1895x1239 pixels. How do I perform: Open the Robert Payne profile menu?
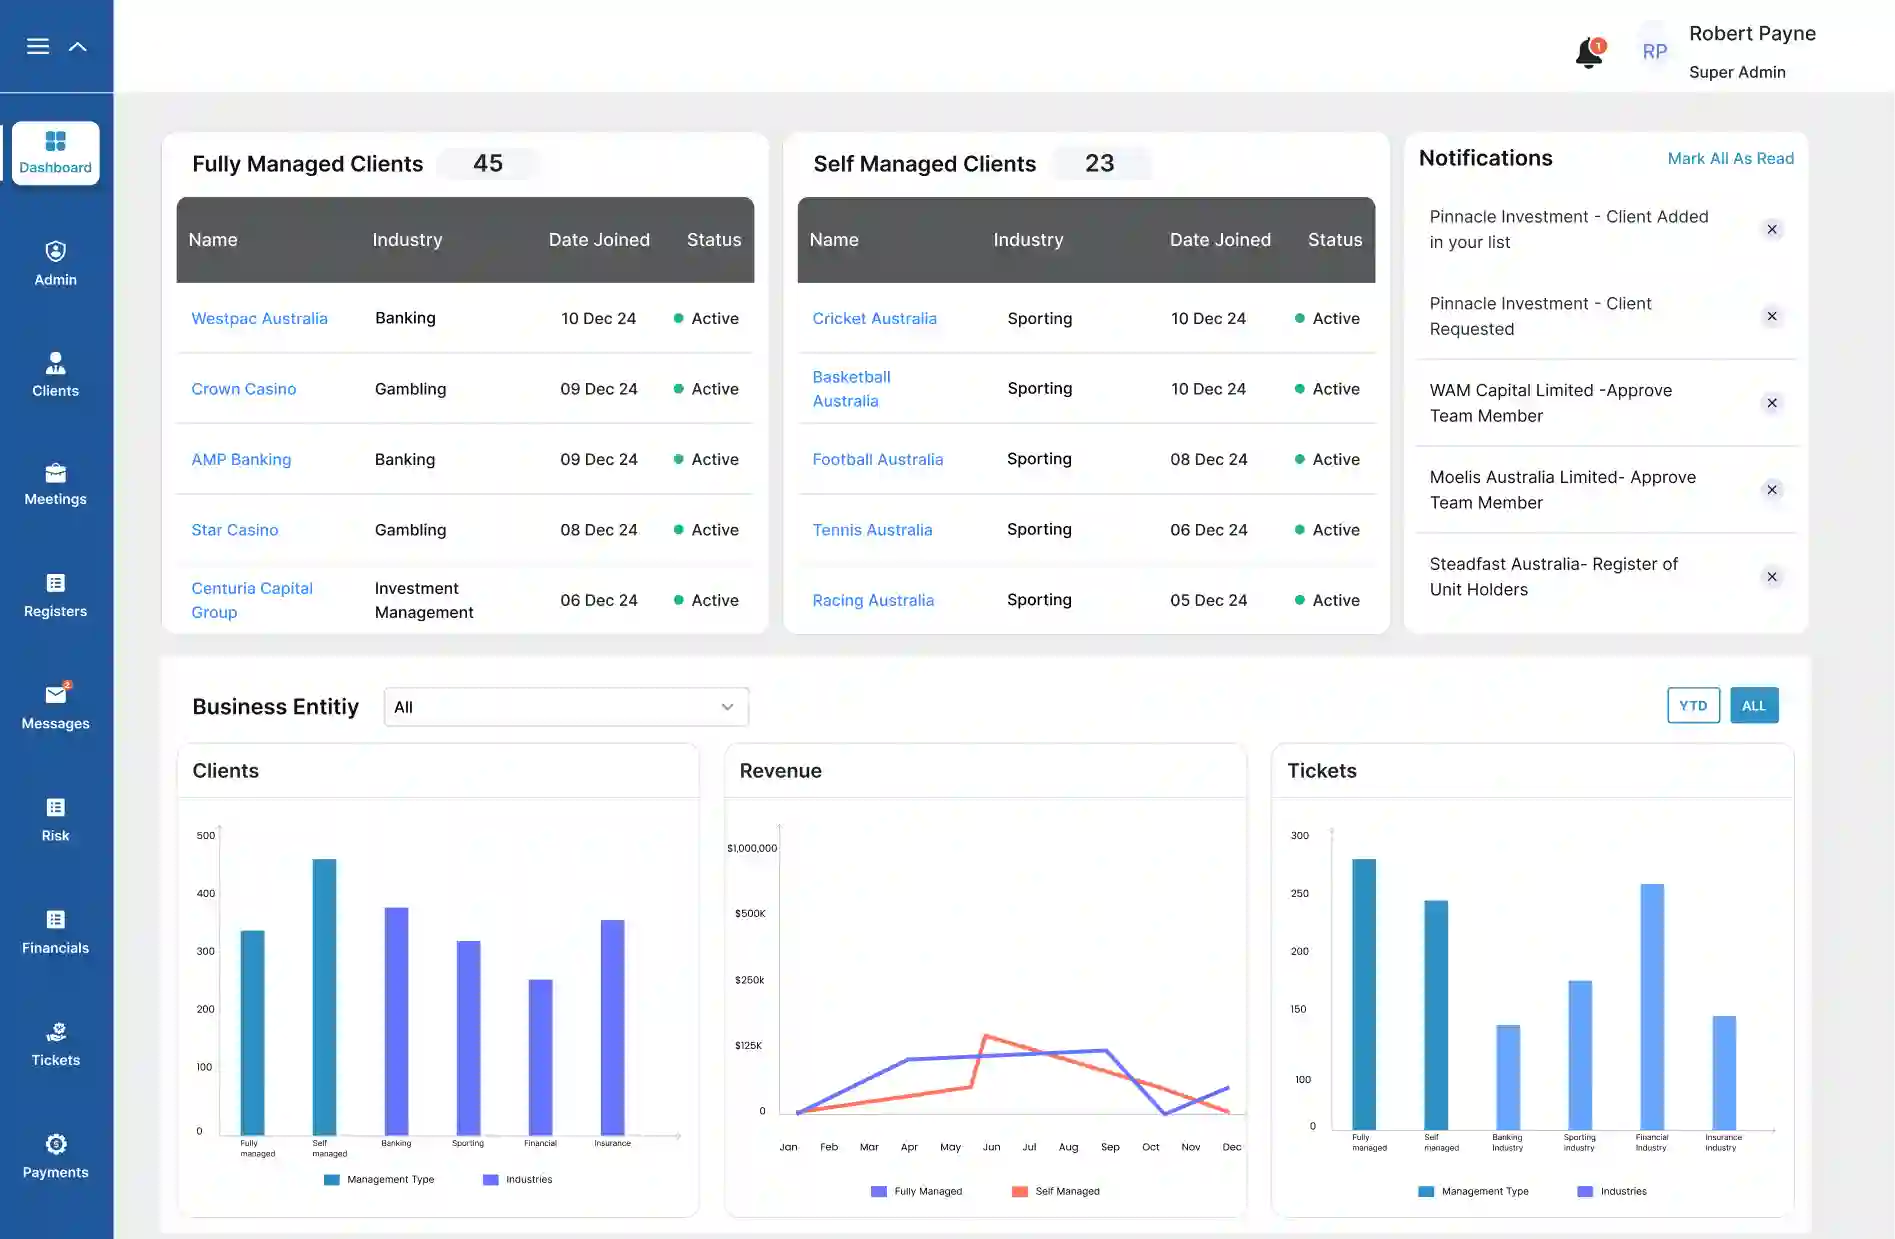pyautogui.click(x=1751, y=52)
